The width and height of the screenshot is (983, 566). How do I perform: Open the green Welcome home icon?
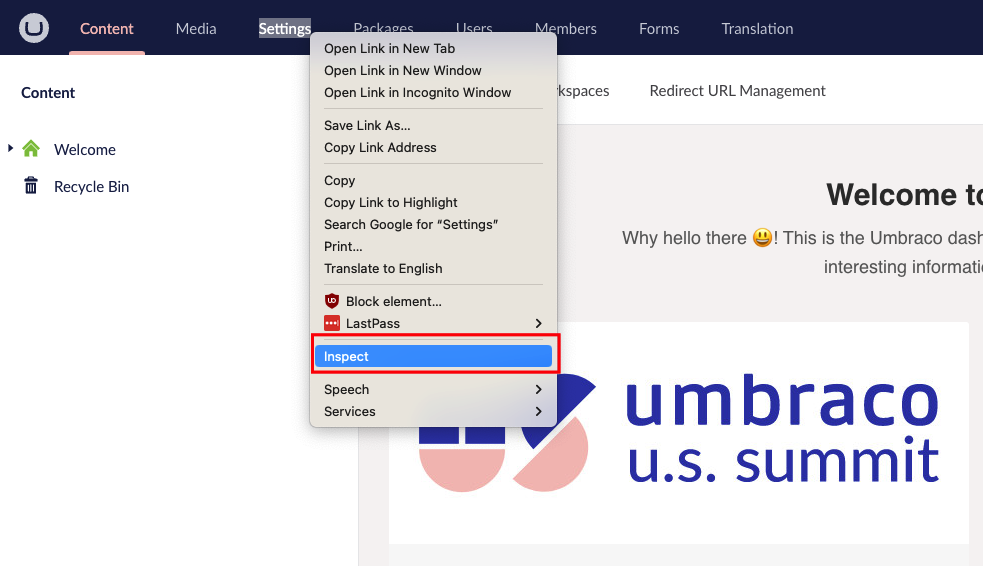[31, 149]
